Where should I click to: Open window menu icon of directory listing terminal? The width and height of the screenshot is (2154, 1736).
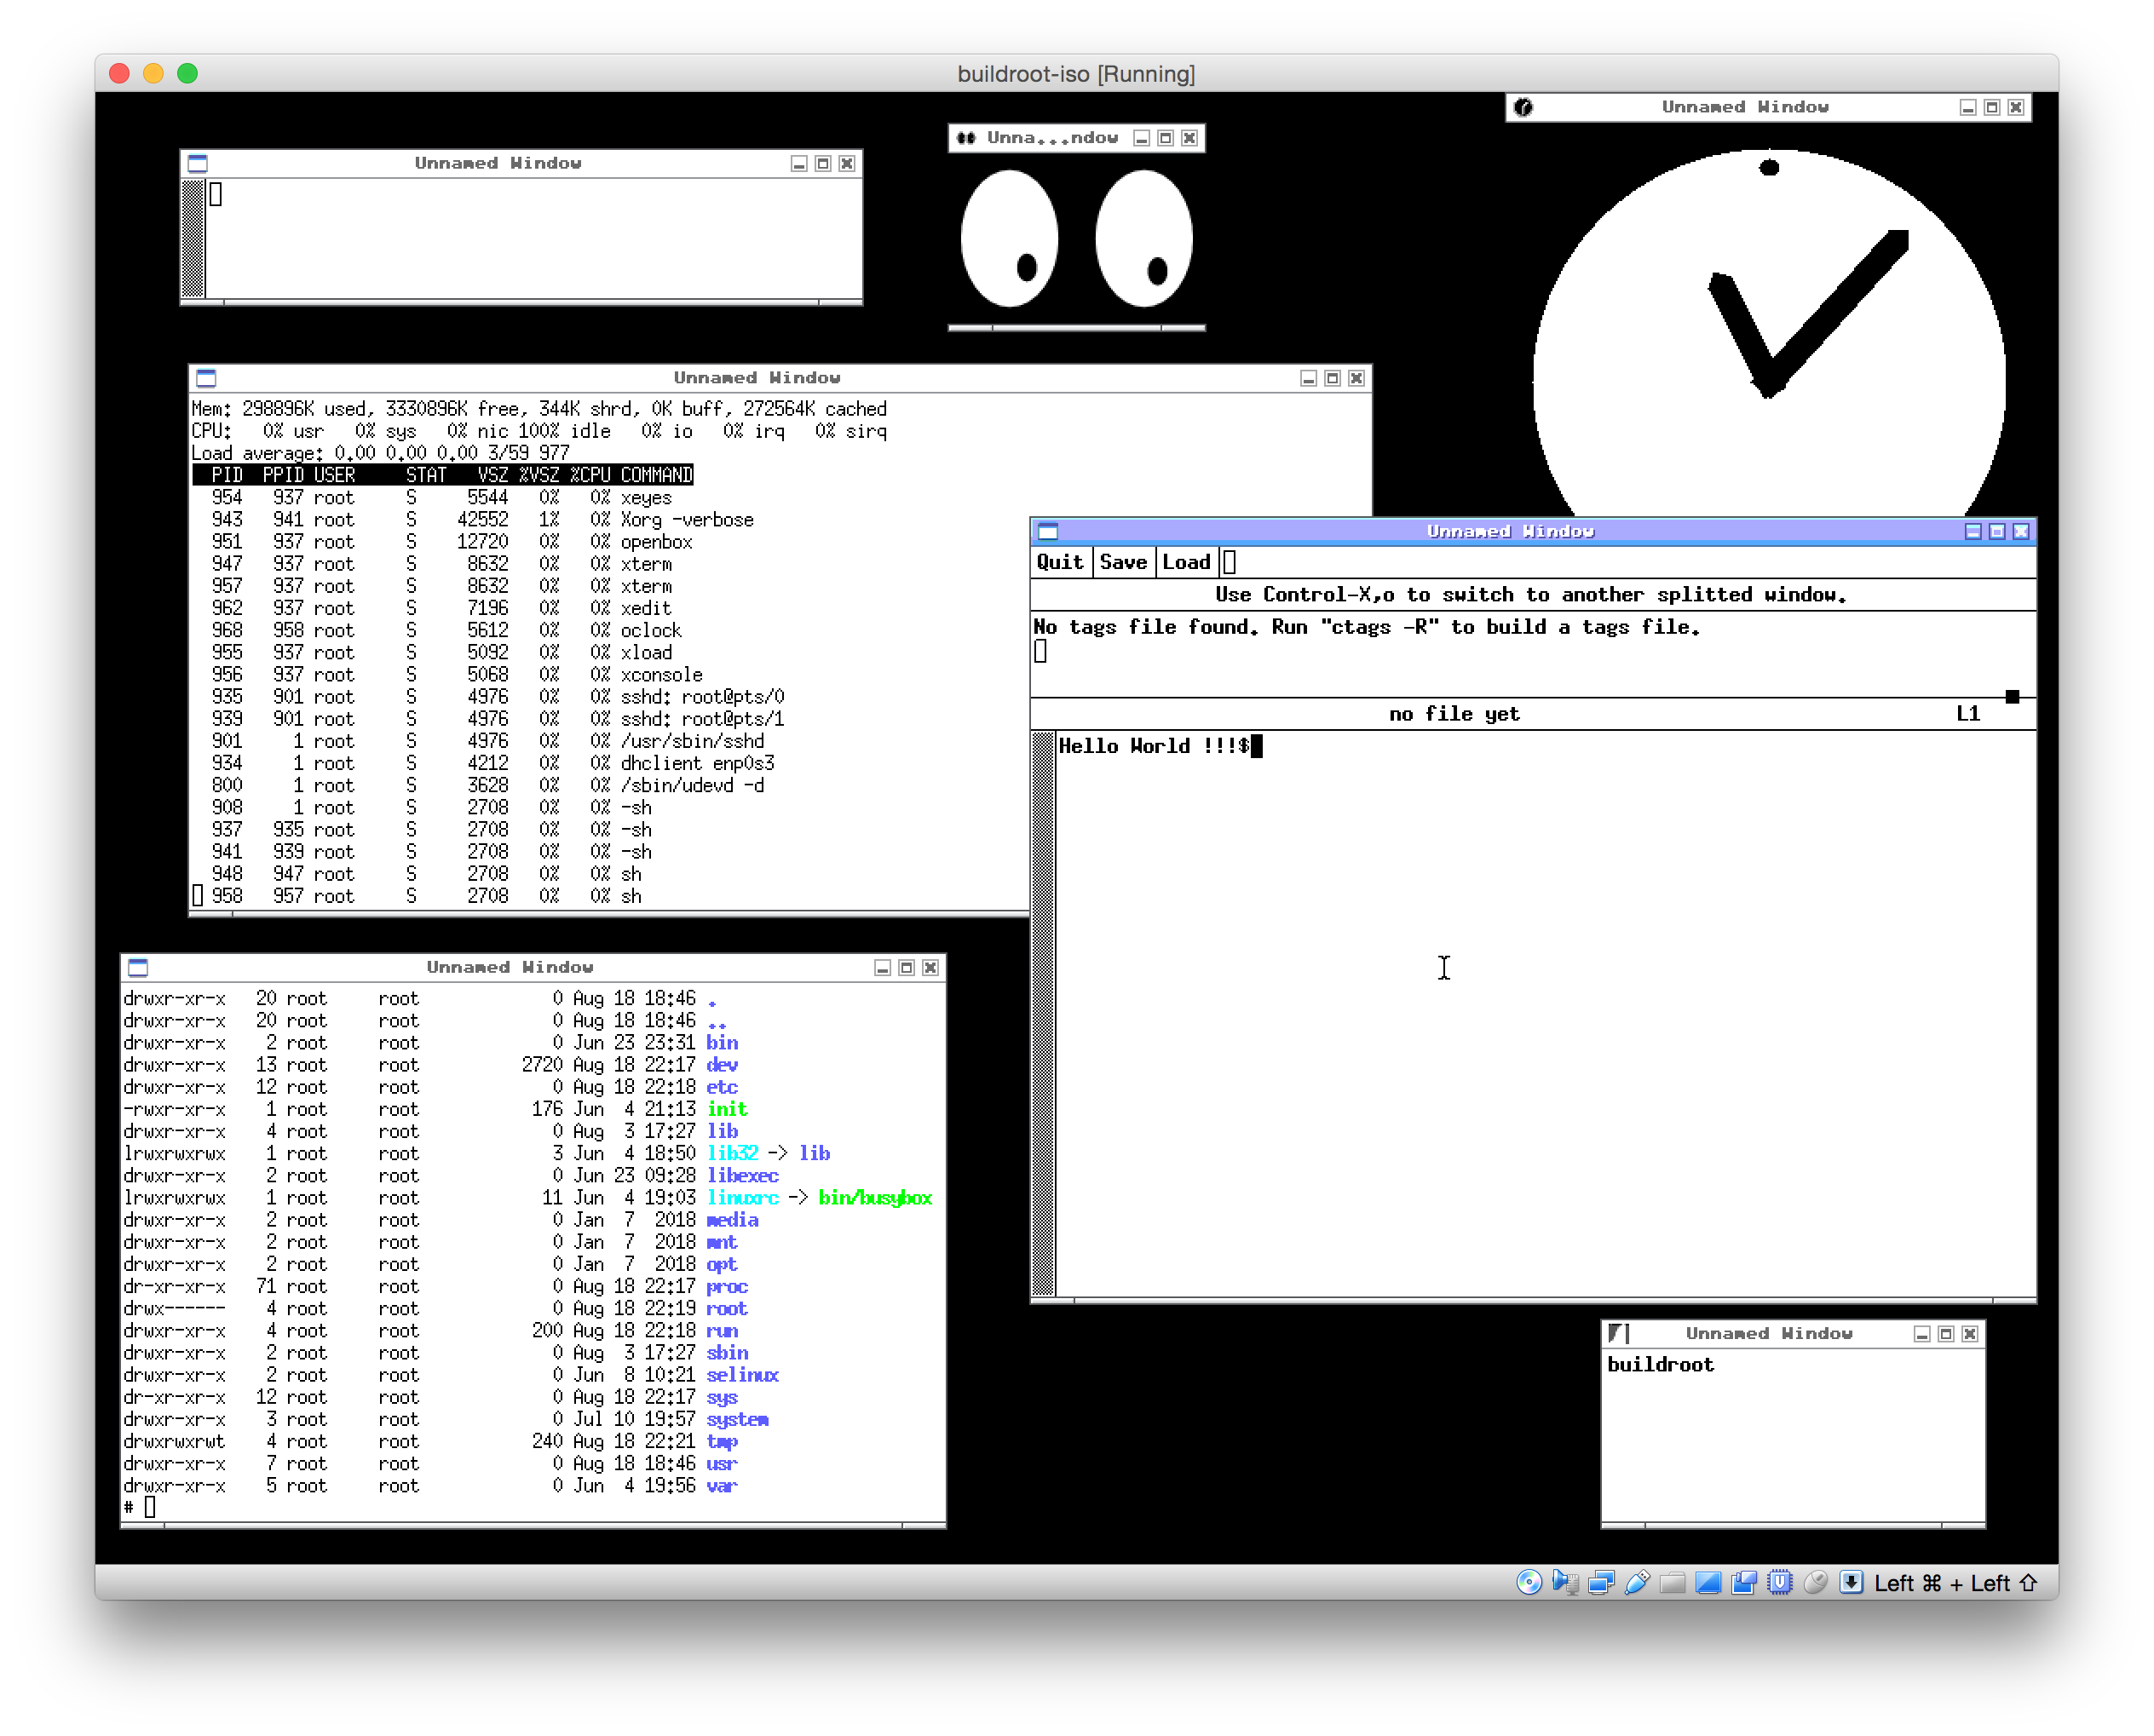tap(138, 967)
